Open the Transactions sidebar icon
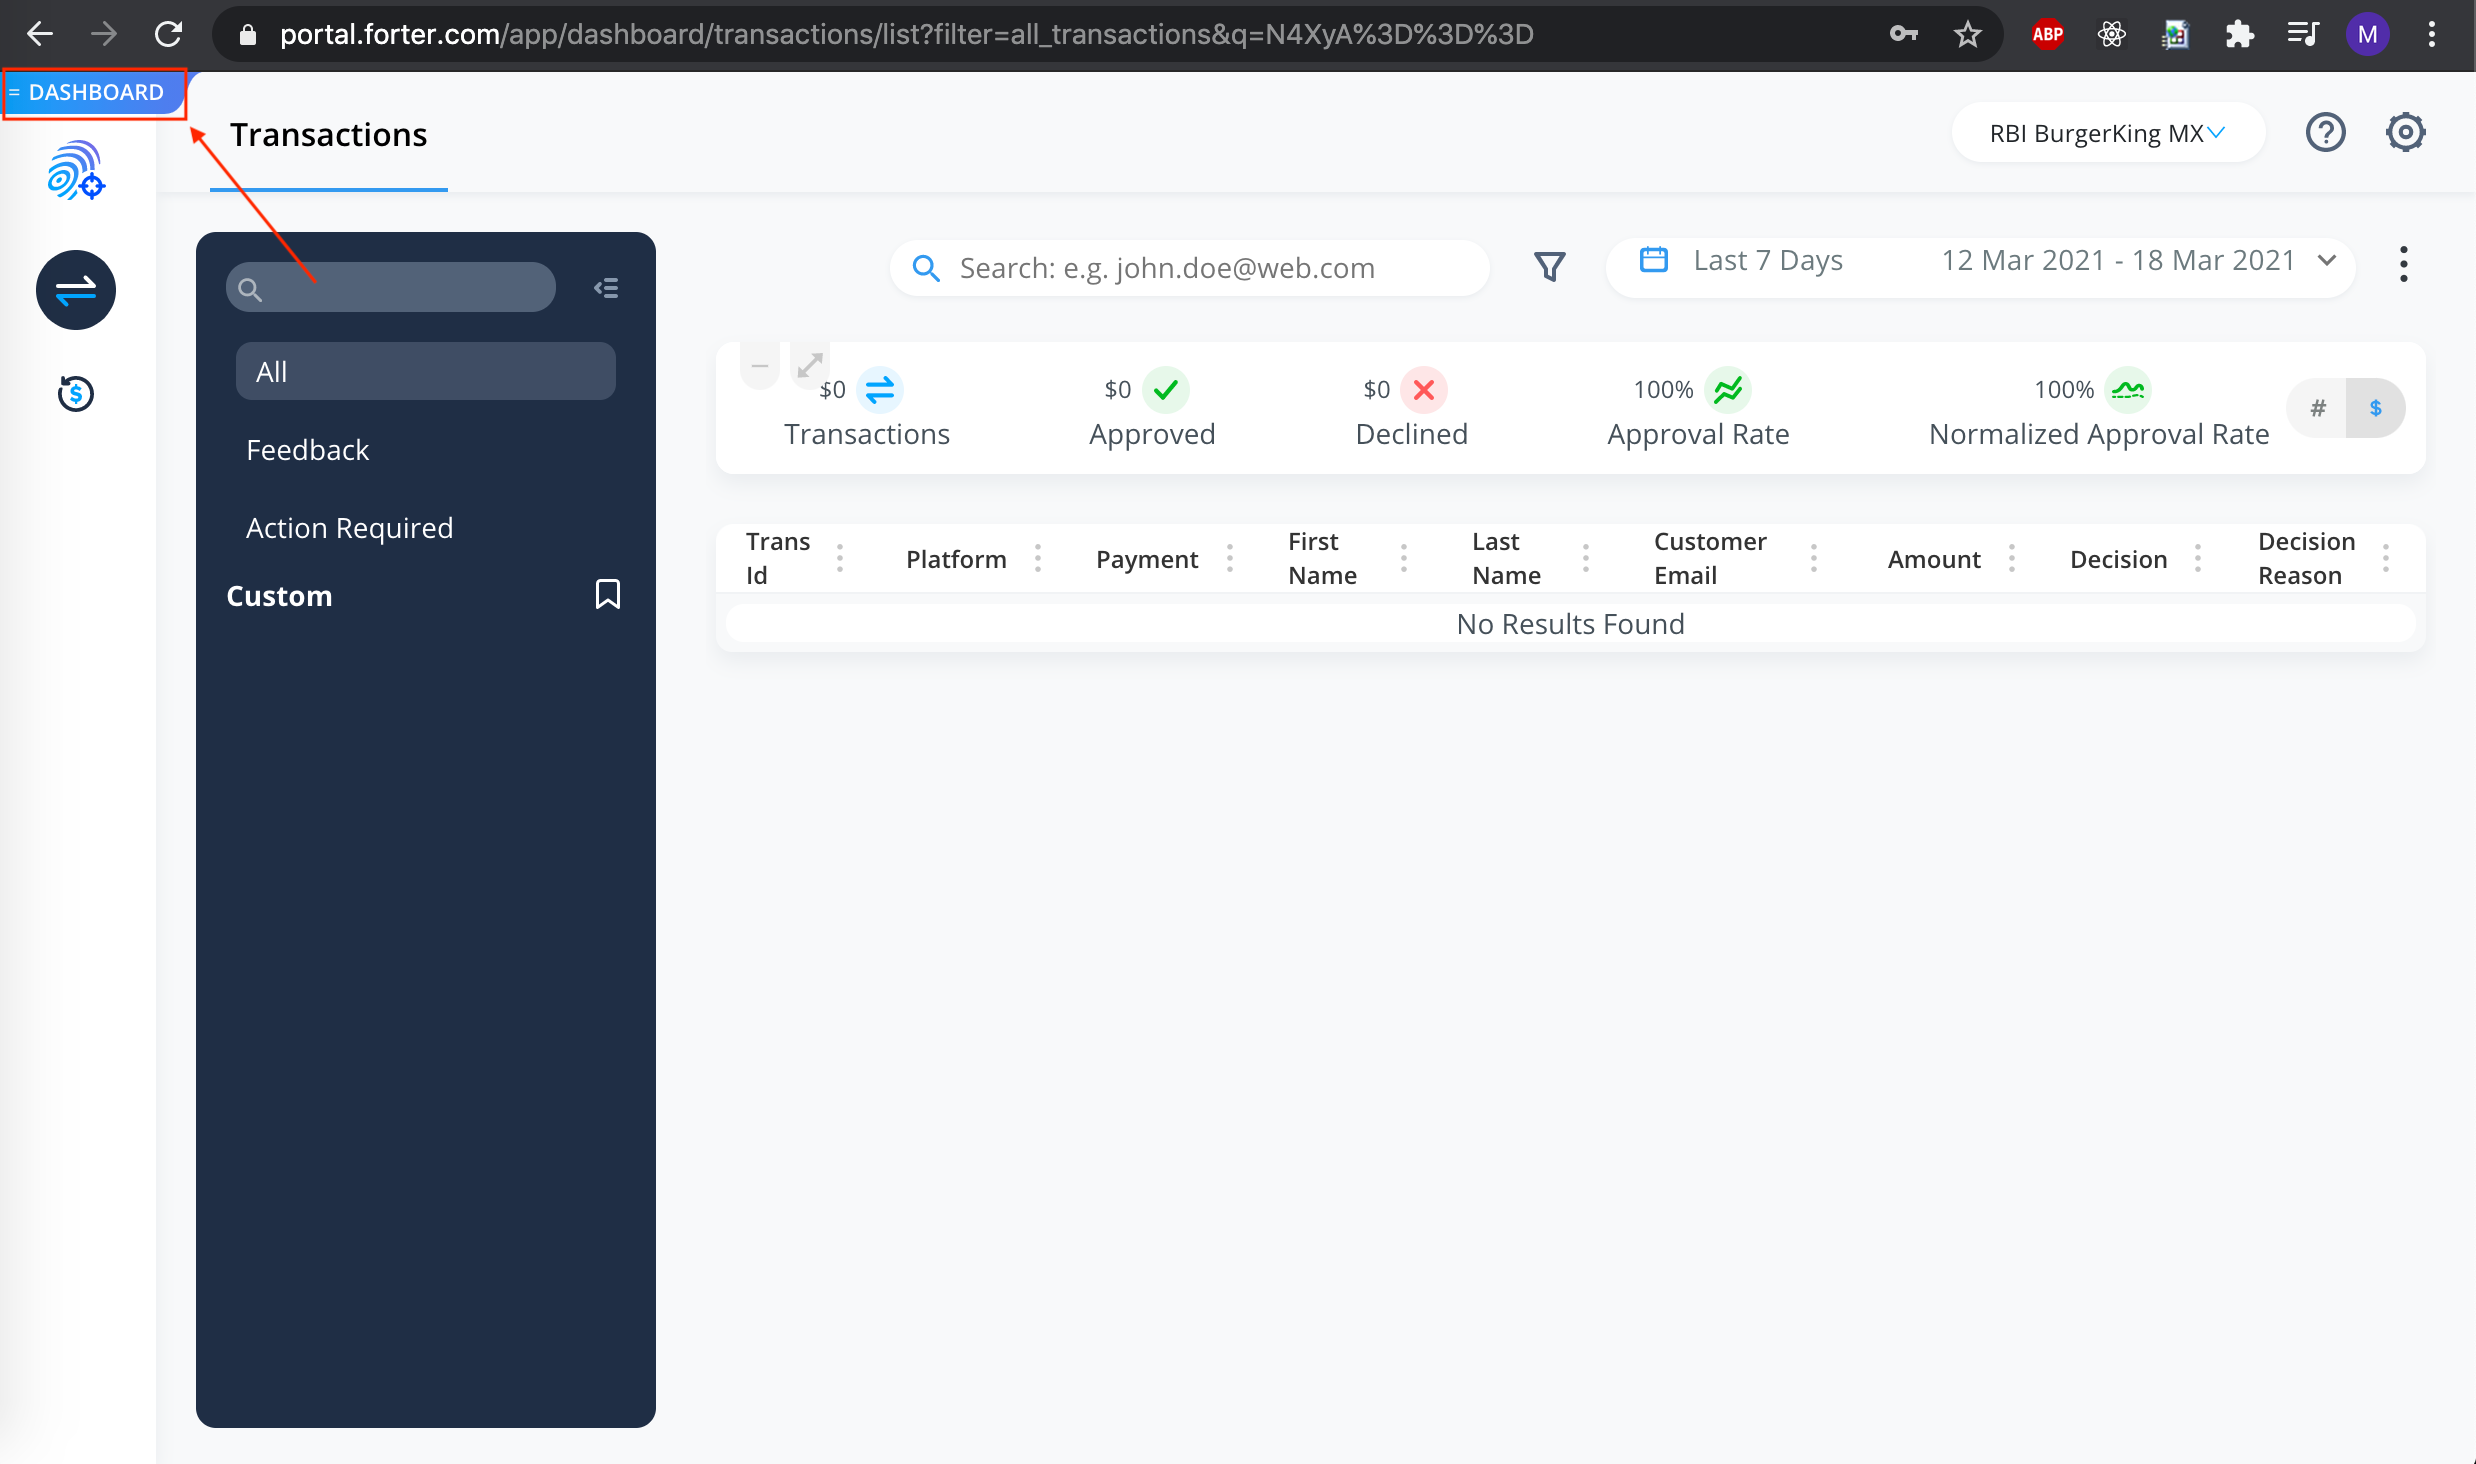The image size is (2476, 1464). pyautogui.click(x=76, y=290)
